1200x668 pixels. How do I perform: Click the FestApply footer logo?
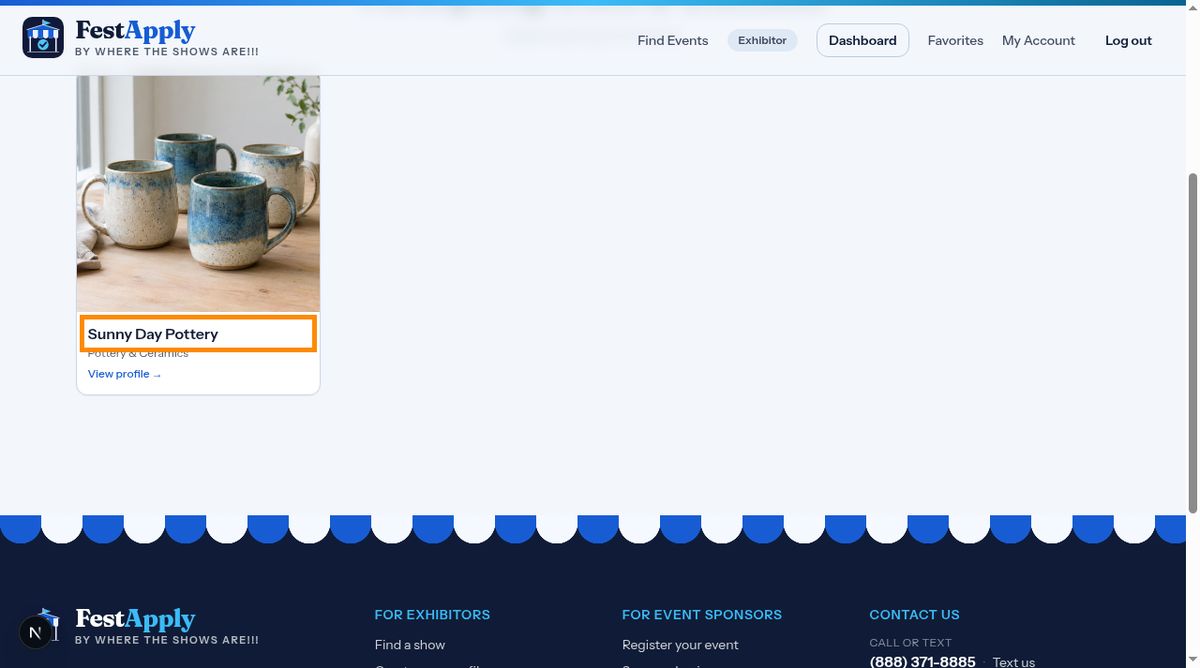(x=140, y=626)
